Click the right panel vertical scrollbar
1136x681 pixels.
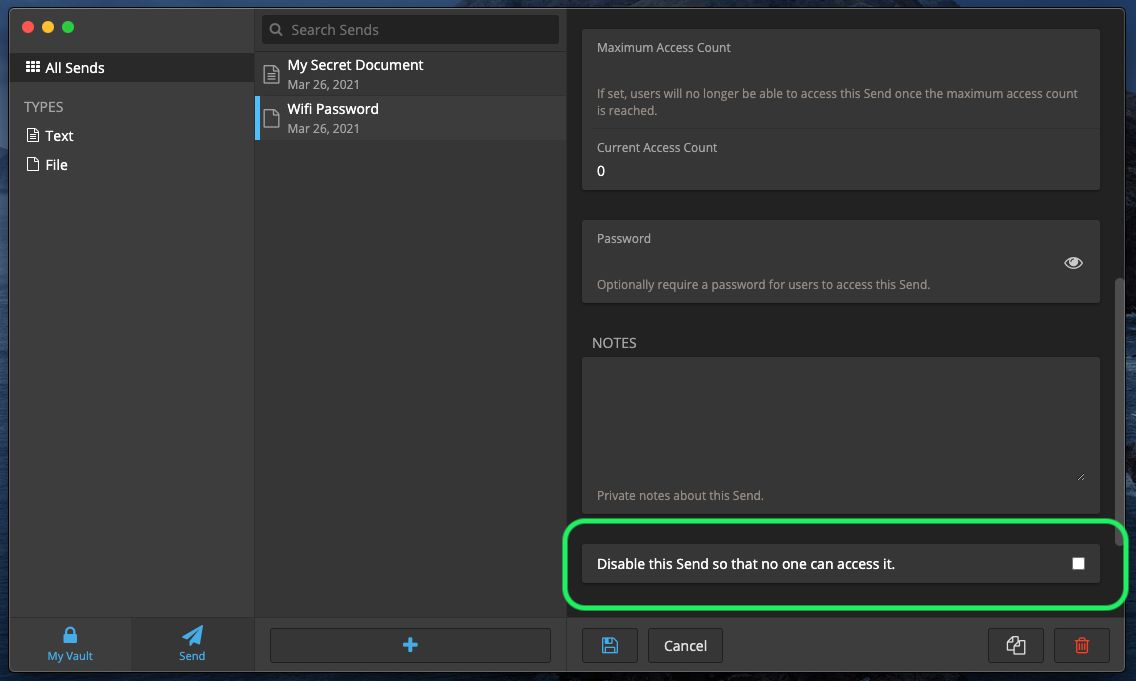point(1119,411)
